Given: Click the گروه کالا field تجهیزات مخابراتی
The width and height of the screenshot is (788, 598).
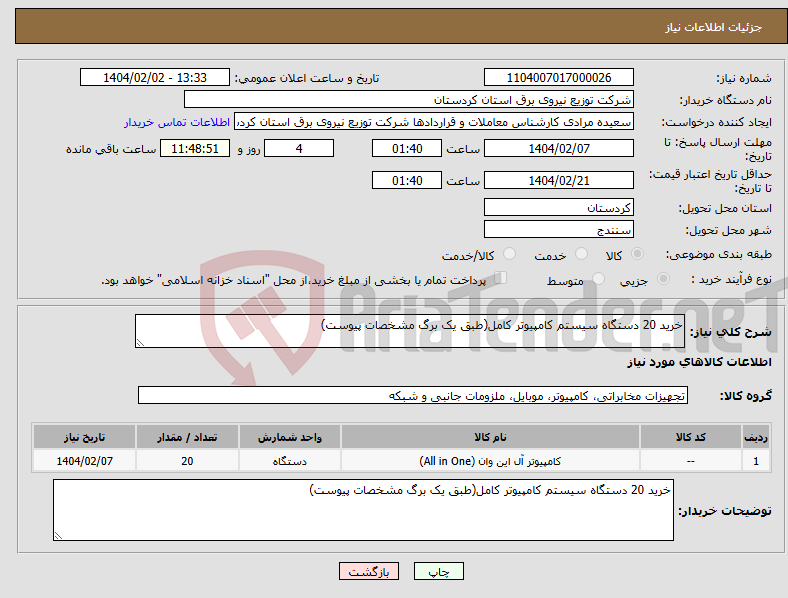Looking at the screenshot, I should point(413,395).
